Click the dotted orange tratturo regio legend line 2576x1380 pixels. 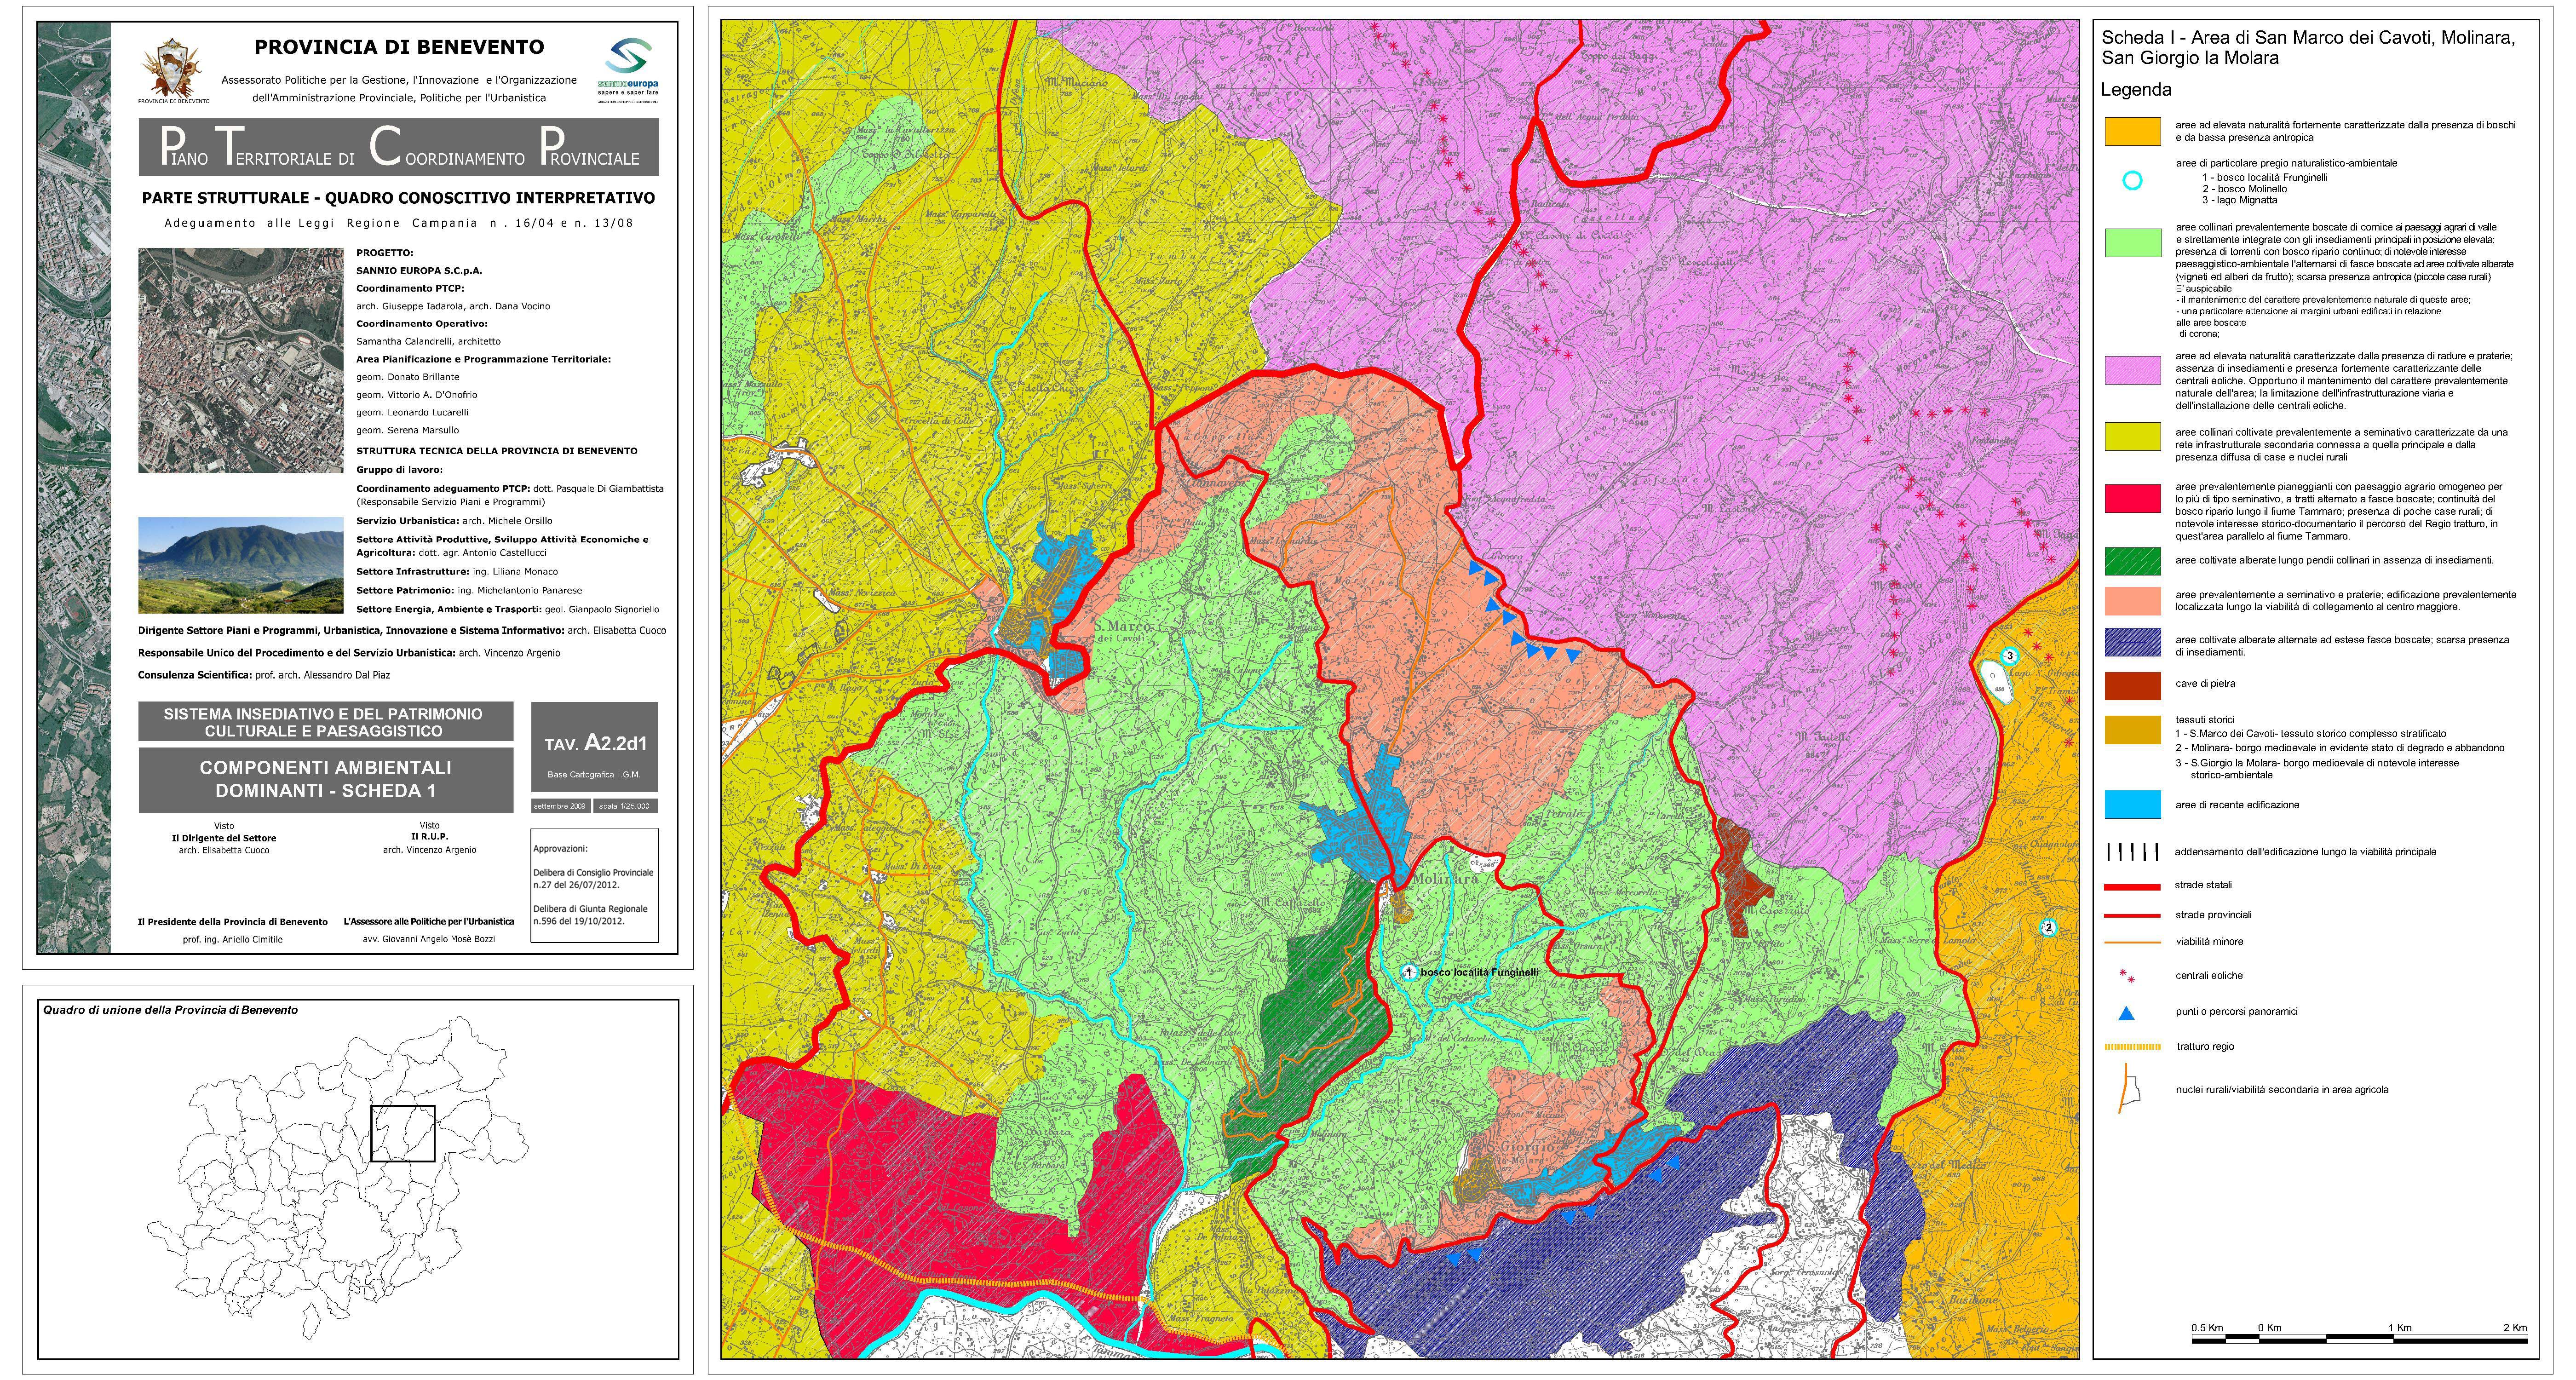(x=2132, y=1047)
